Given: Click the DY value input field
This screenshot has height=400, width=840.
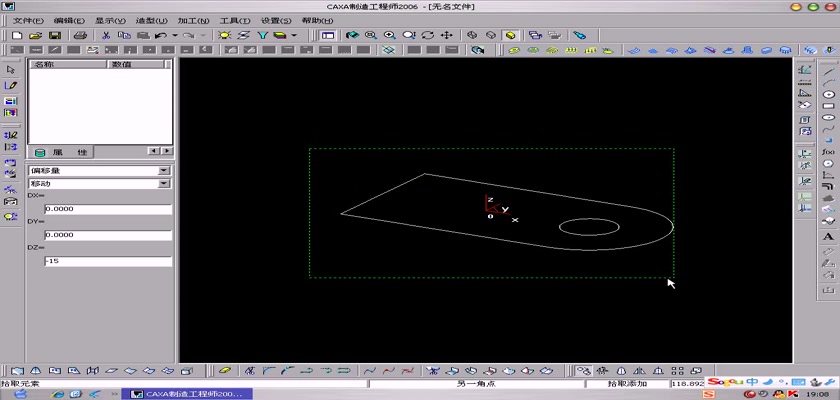Looking at the screenshot, I should [108, 235].
